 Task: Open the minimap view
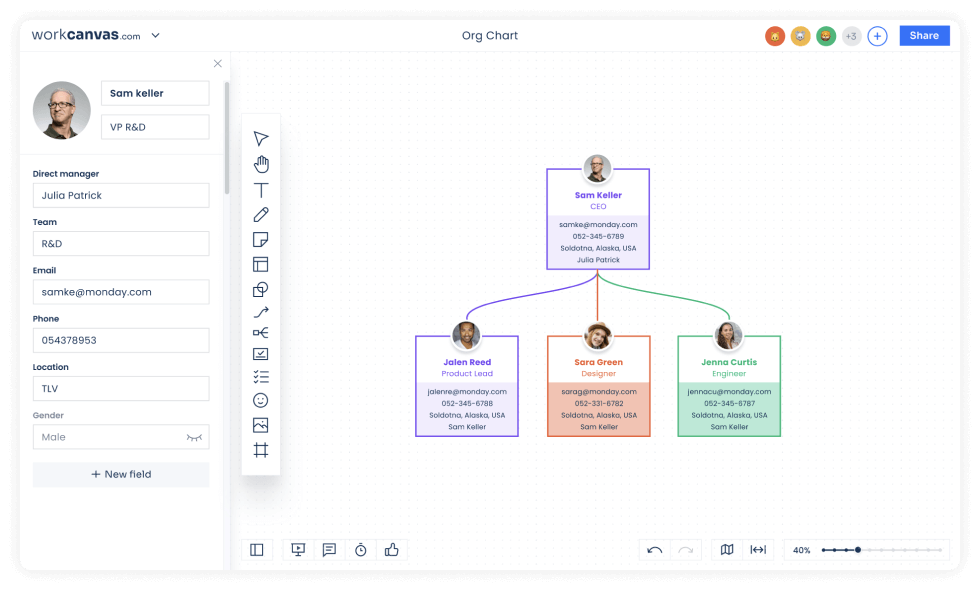pos(727,550)
